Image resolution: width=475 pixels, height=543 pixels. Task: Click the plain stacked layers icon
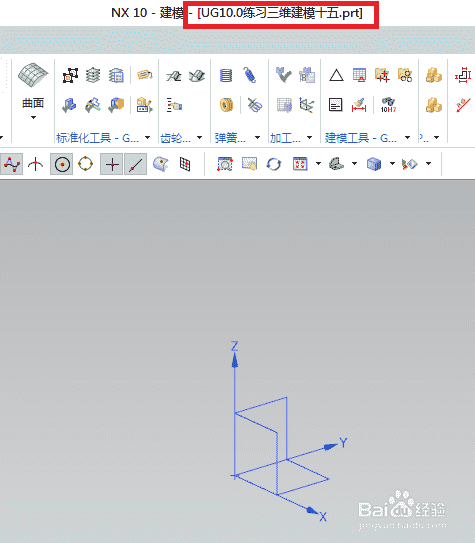pos(93,75)
